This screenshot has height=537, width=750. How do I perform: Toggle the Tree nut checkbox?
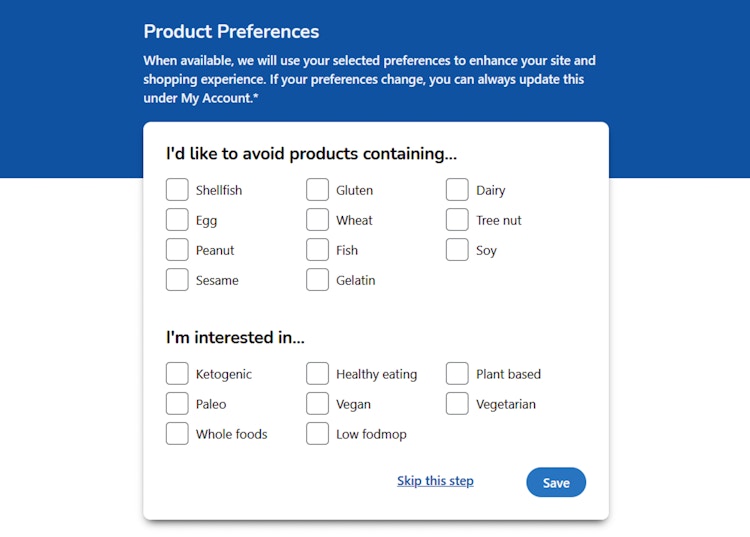pyautogui.click(x=457, y=220)
